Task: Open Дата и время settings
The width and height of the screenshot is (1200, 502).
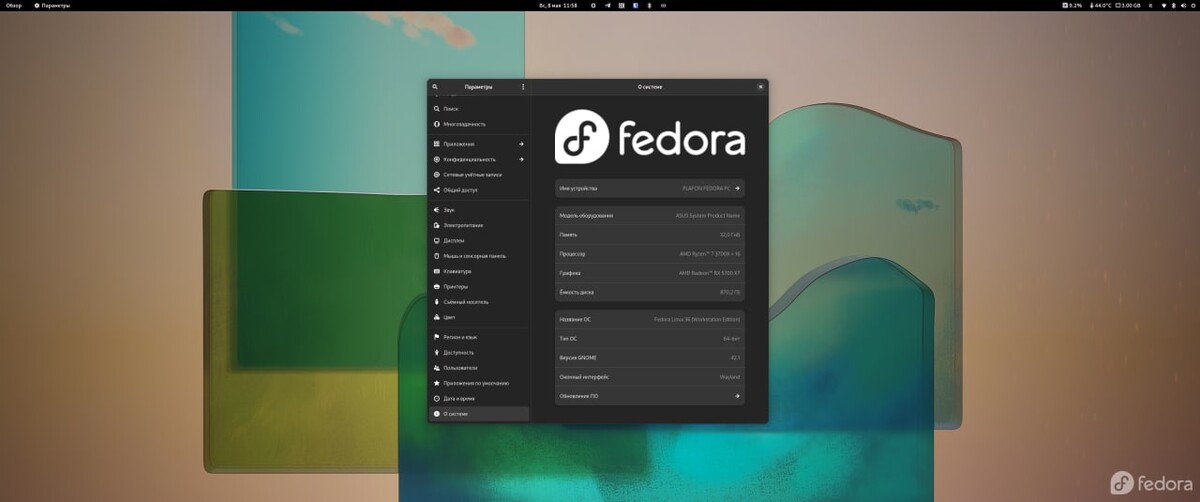Action: click(478, 398)
